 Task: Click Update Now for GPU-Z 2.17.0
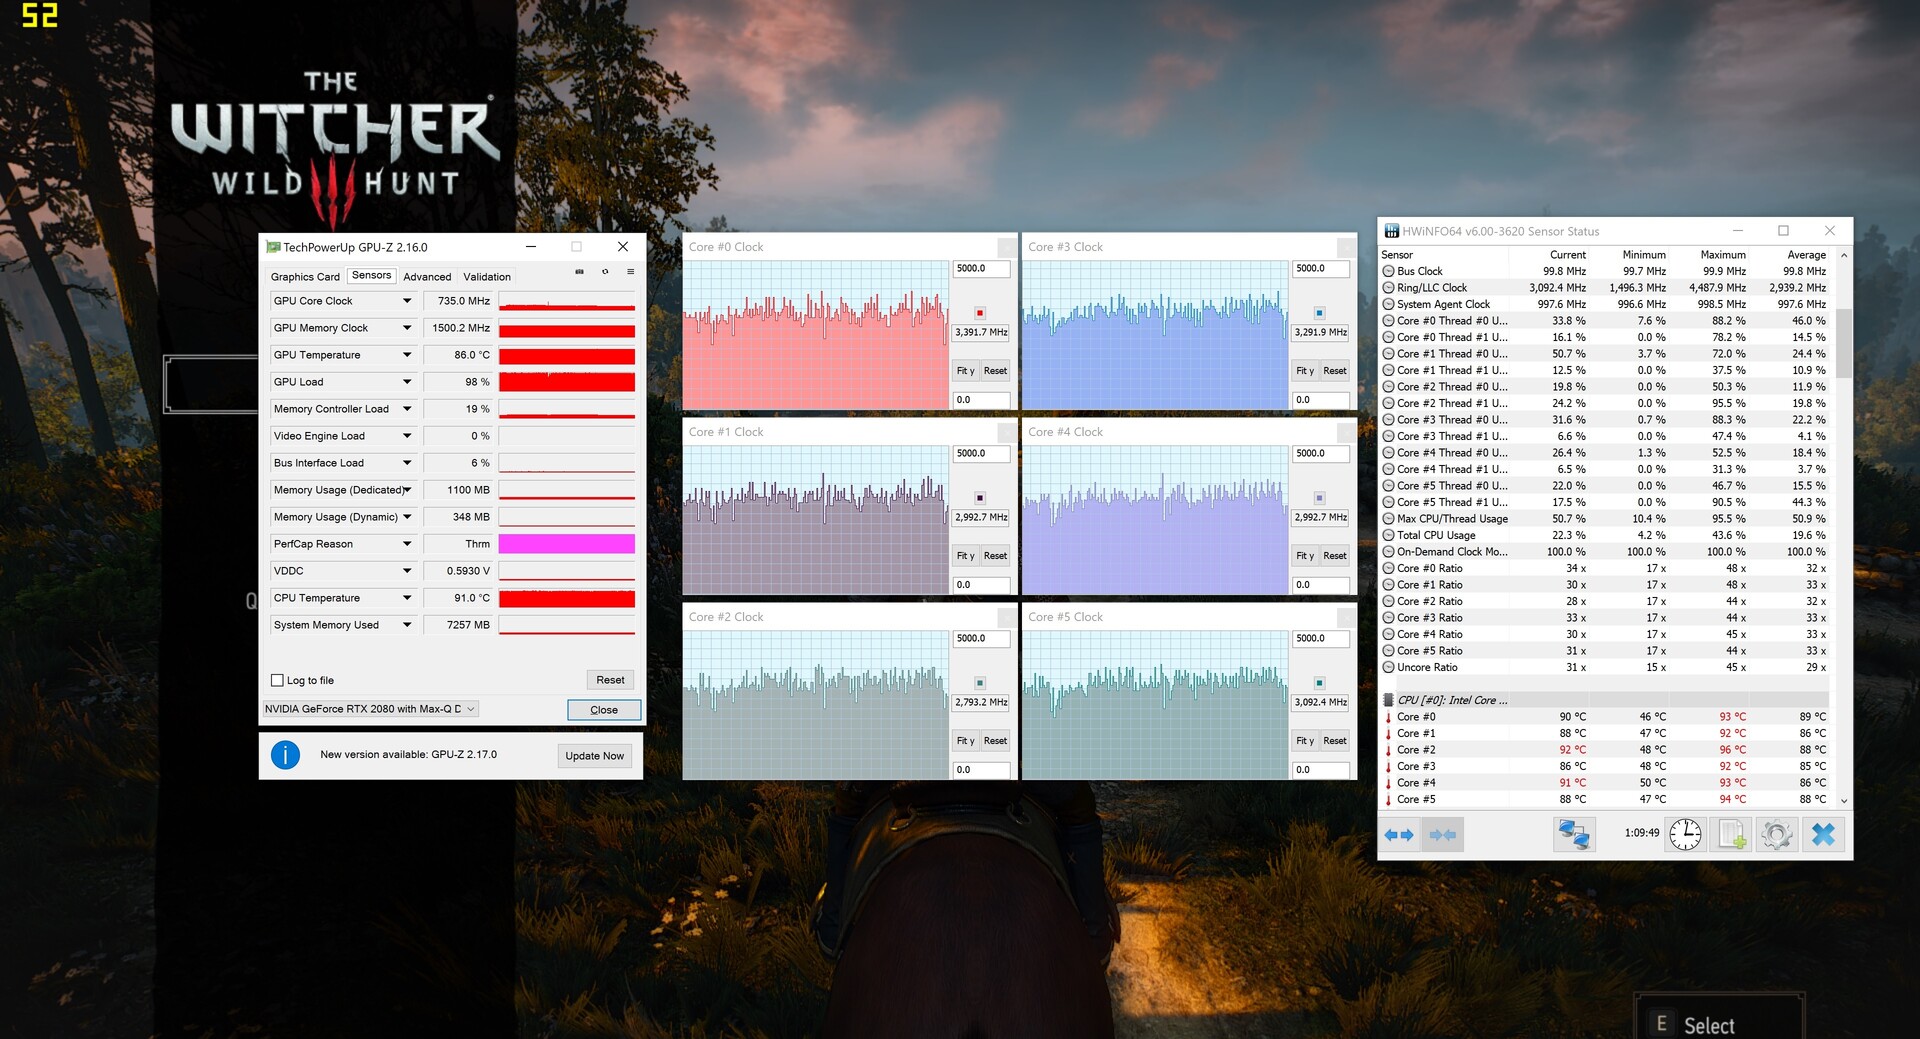(594, 756)
